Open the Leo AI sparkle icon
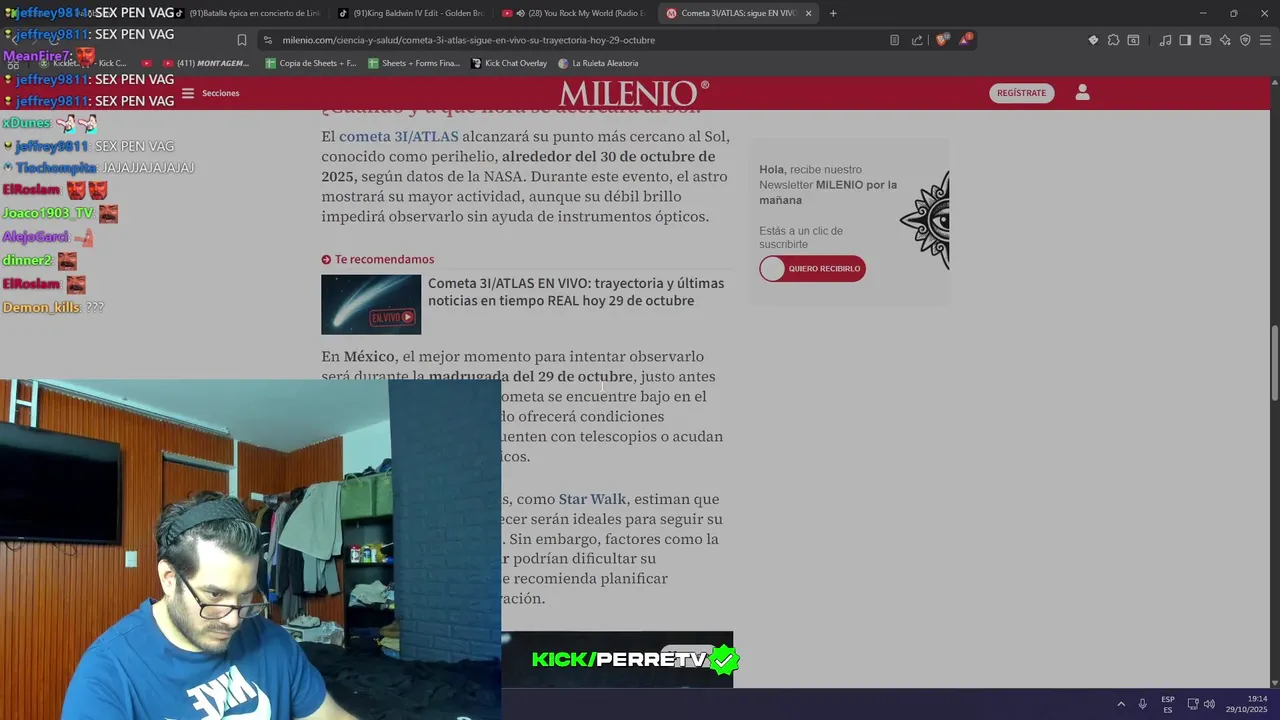Image resolution: width=1280 pixels, height=720 pixels. [x=1225, y=40]
